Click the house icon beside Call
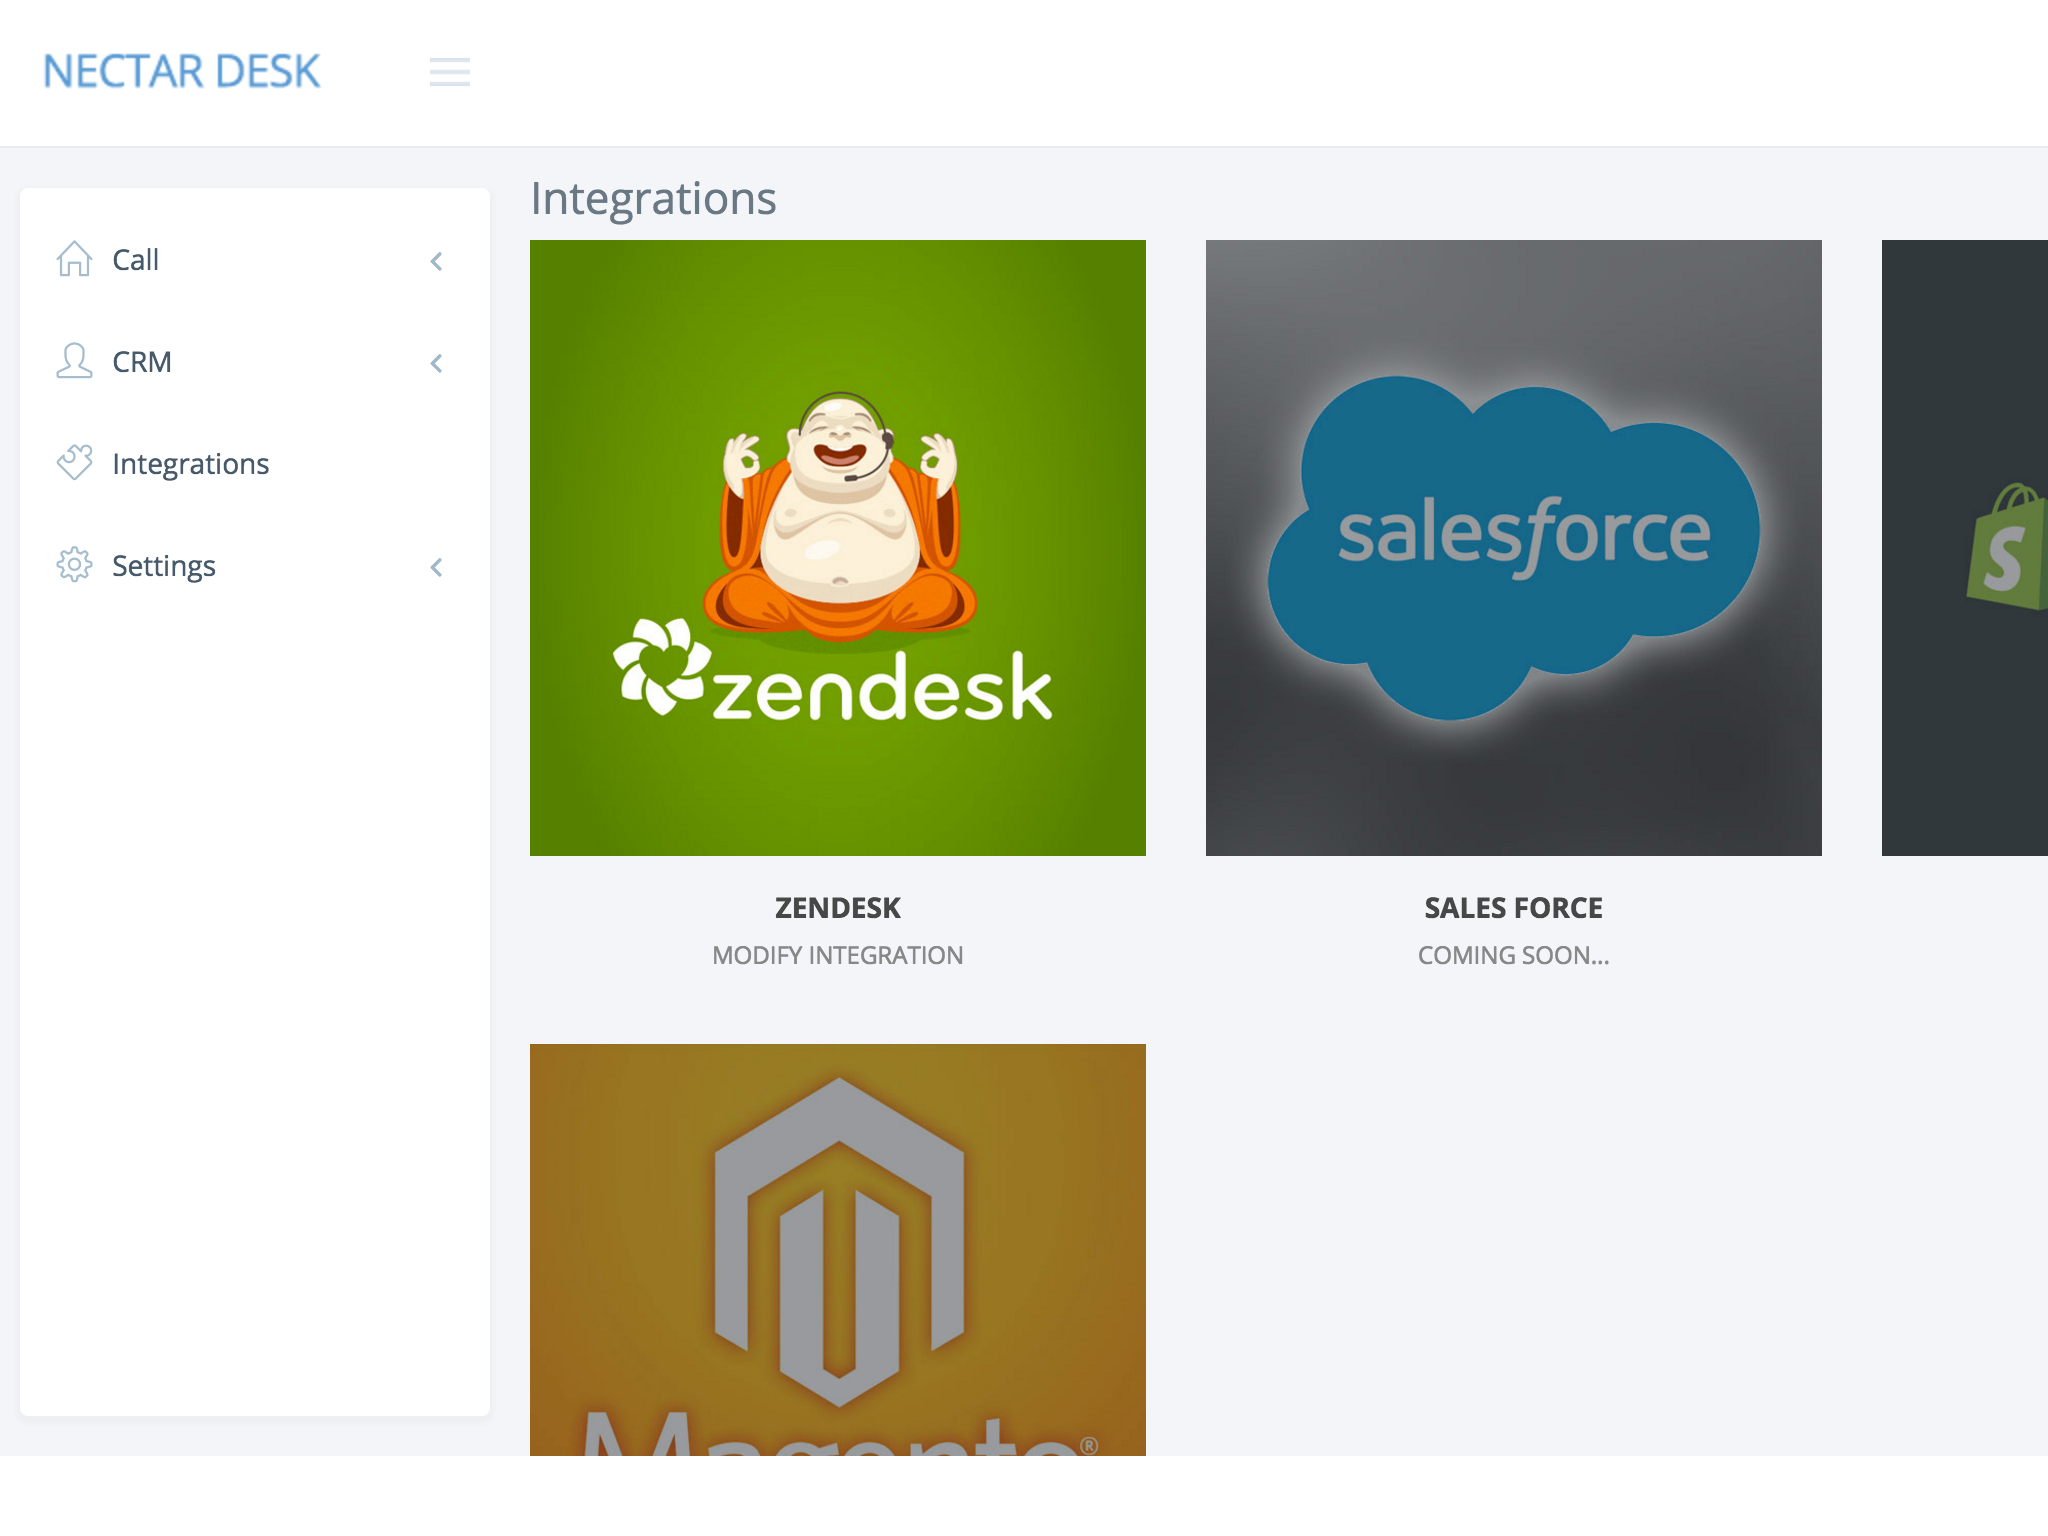This screenshot has height=1536, width=2048. tap(74, 259)
